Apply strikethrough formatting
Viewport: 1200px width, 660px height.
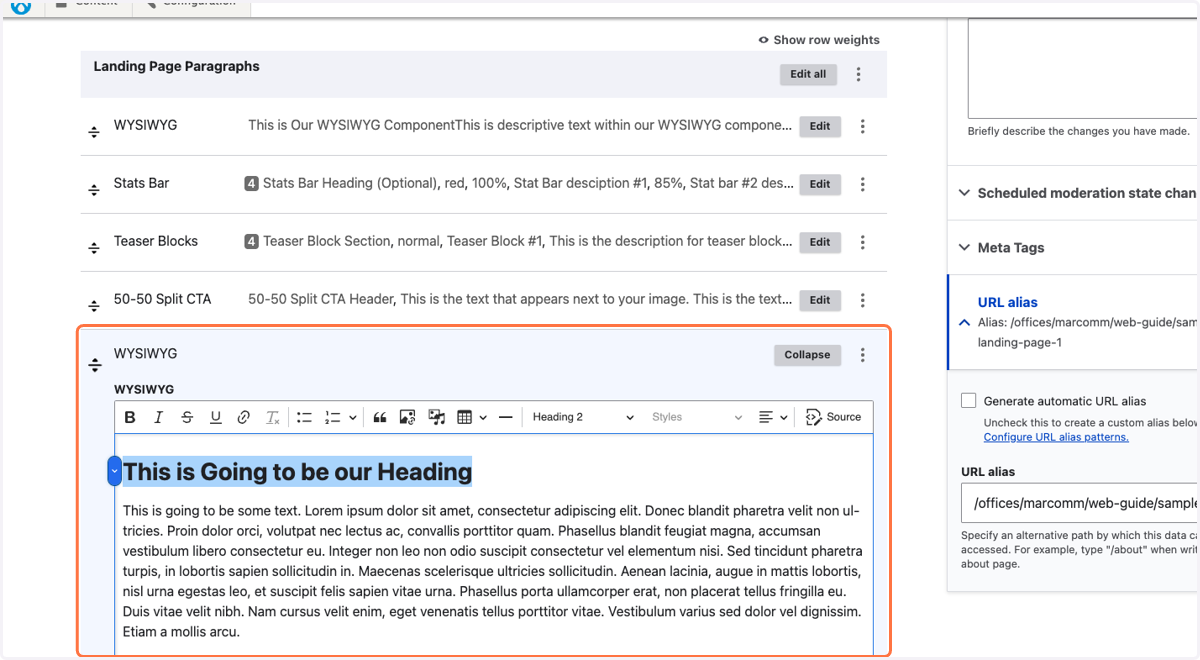pyautogui.click(x=187, y=418)
